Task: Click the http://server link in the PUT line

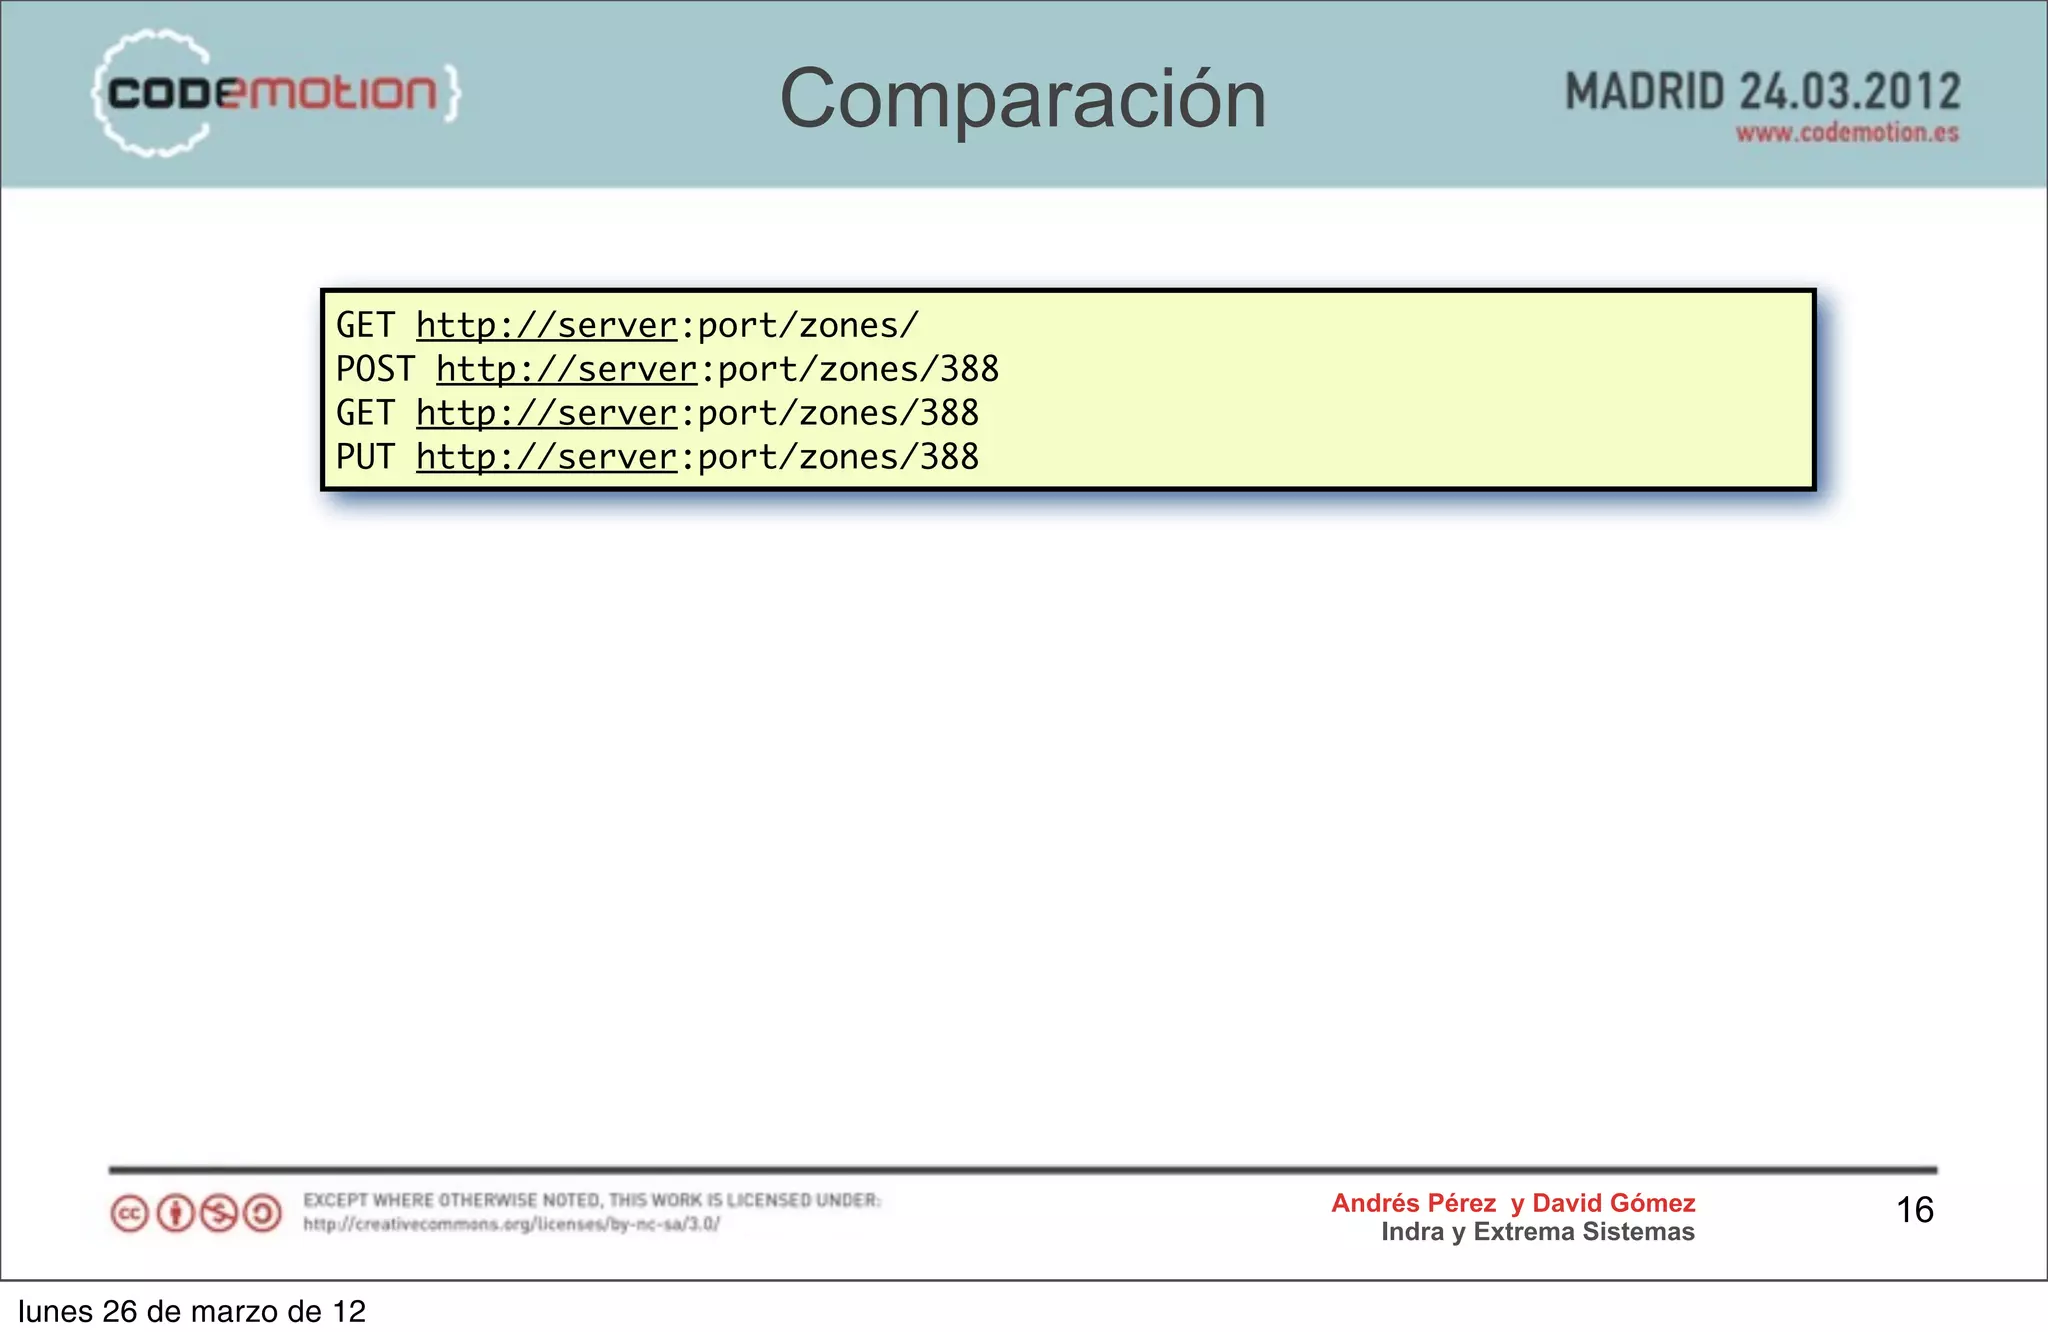Action: [547, 457]
